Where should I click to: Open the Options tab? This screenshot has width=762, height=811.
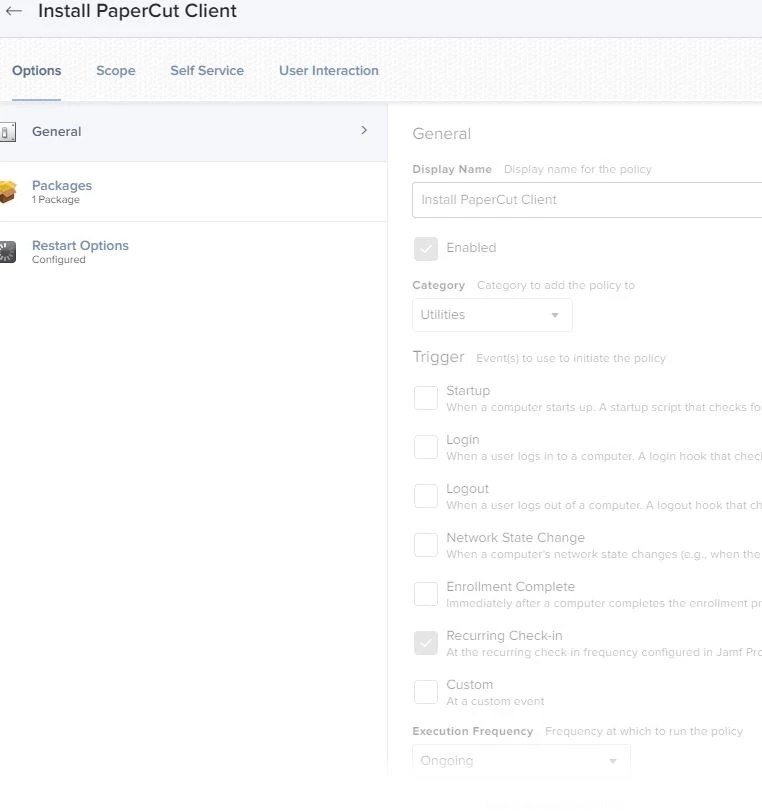click(36, 71)
